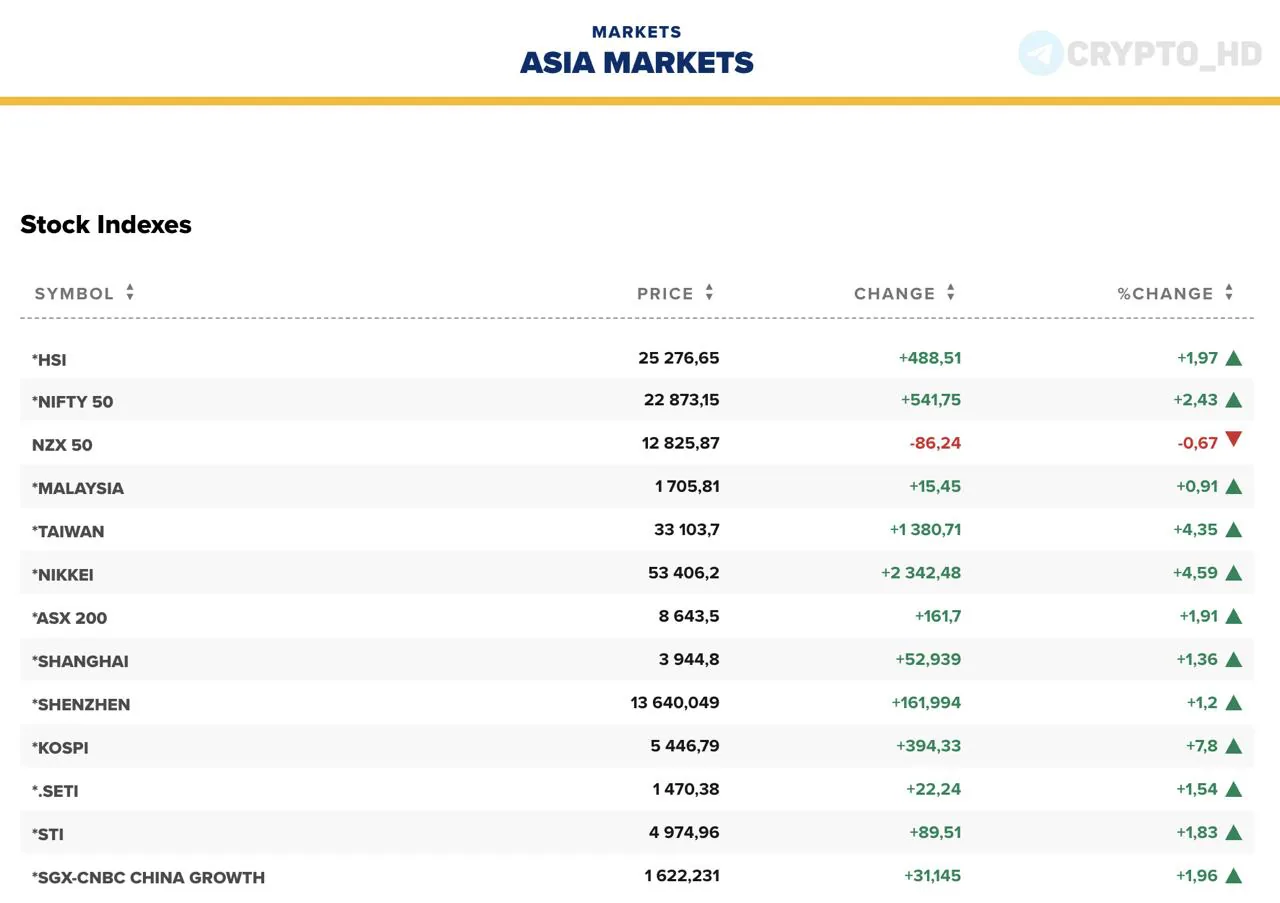
Task: Click the *ASX 200 change value +161,7
Action: click(937, 616)
